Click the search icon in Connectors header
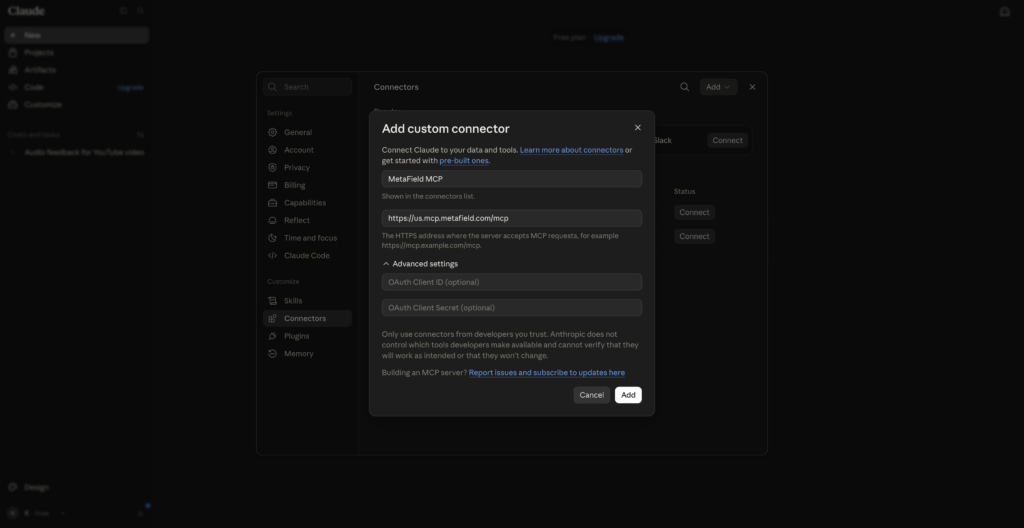Viewport: 1024px width, 528px height. tap(684, 87)
